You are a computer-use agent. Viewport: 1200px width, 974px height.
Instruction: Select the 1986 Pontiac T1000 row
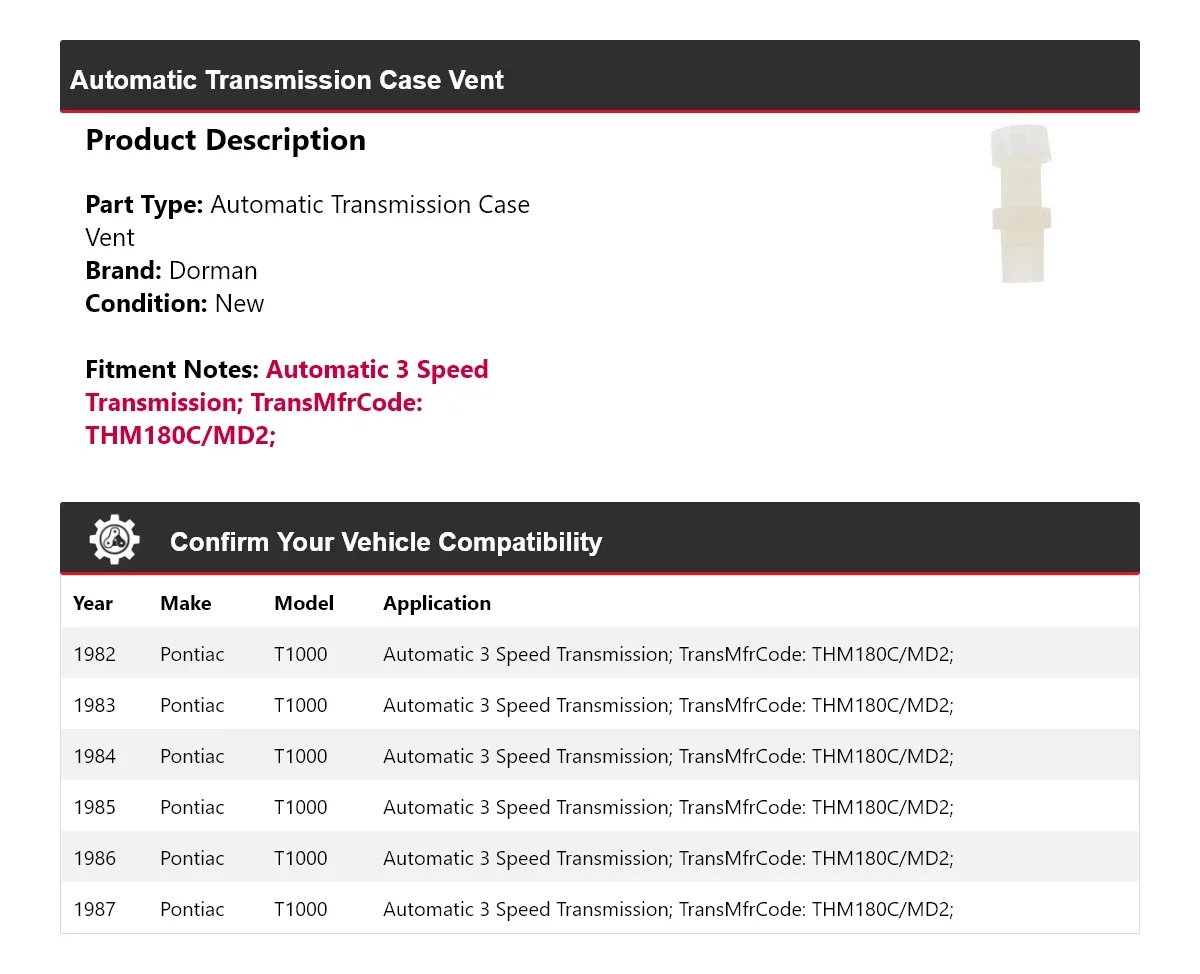(600, 858)
